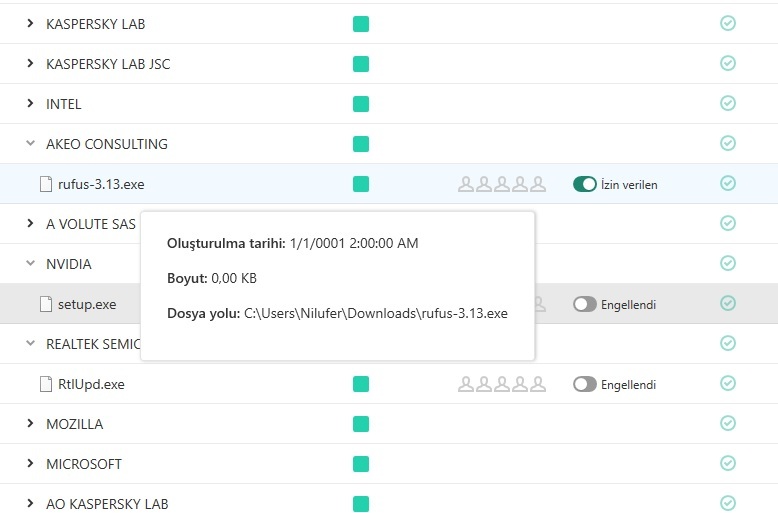Expand the INTEL vendor group
This screenshot has width=778, height=513.
(x=30, y=103)
